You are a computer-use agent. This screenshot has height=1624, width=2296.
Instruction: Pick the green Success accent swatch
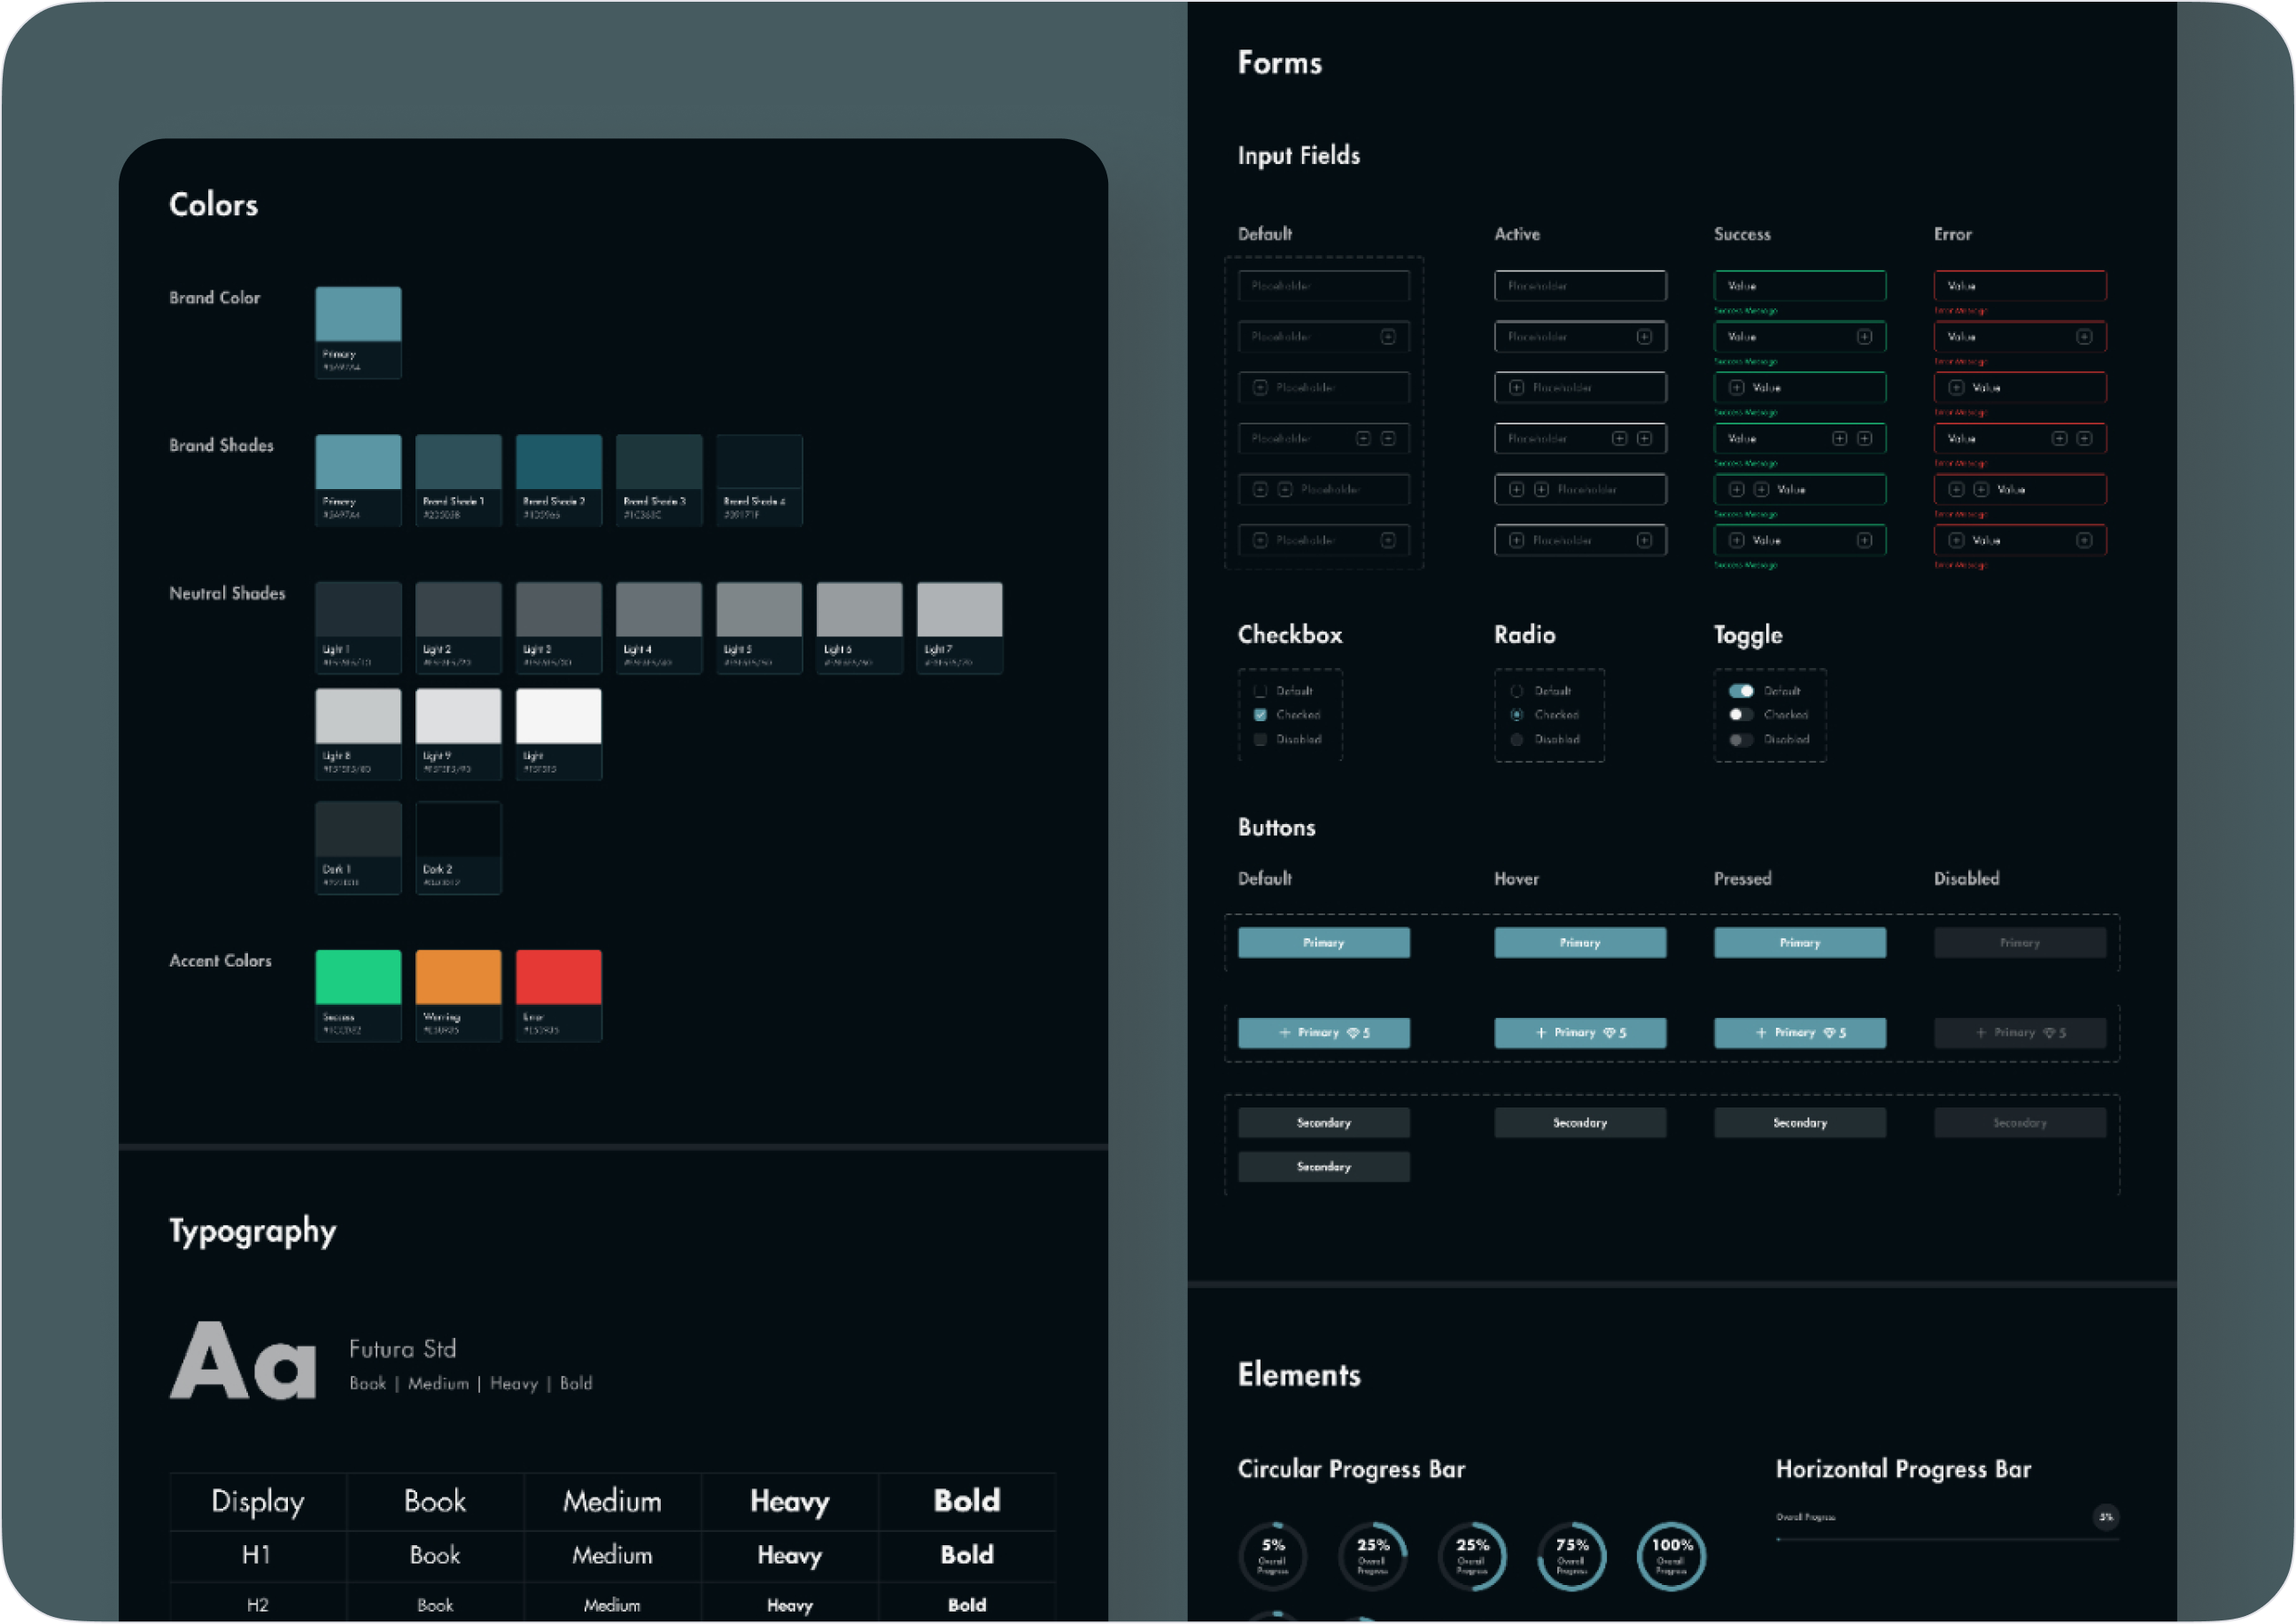point(358,977)
